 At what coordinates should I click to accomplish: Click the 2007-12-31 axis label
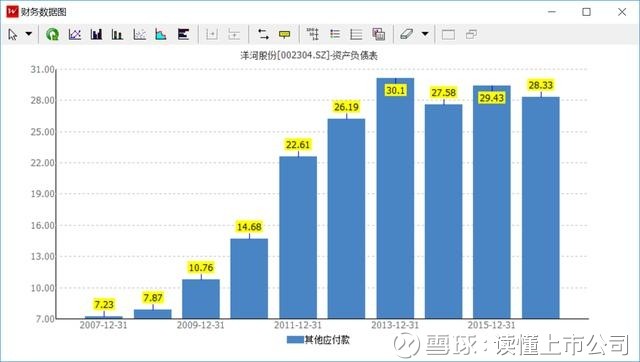103,325
